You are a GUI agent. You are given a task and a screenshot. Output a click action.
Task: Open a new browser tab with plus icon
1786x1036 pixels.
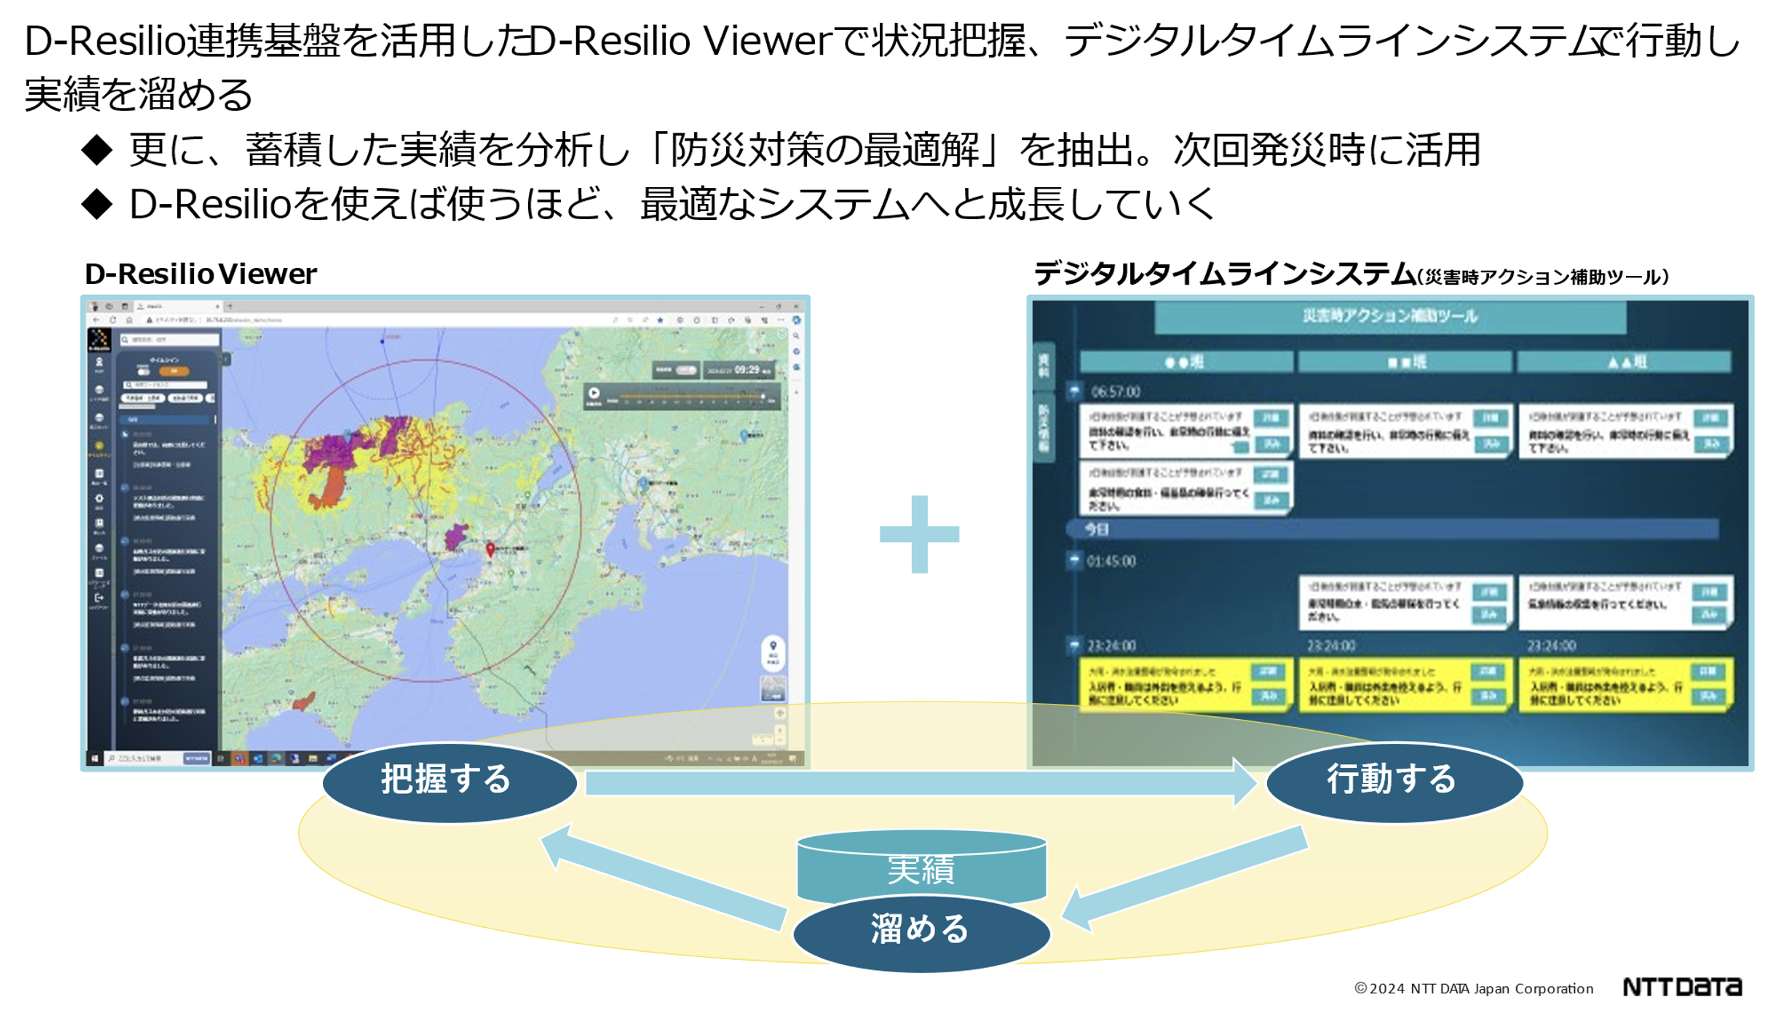[x=229, y=307]
